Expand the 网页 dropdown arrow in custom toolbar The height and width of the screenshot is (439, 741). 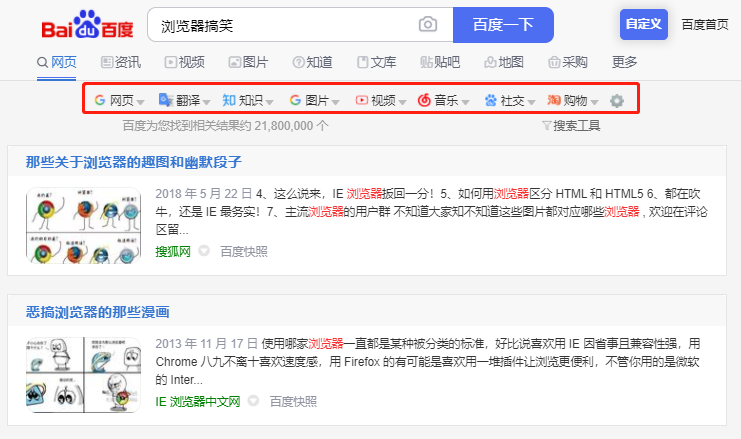(x=140, y=102)
